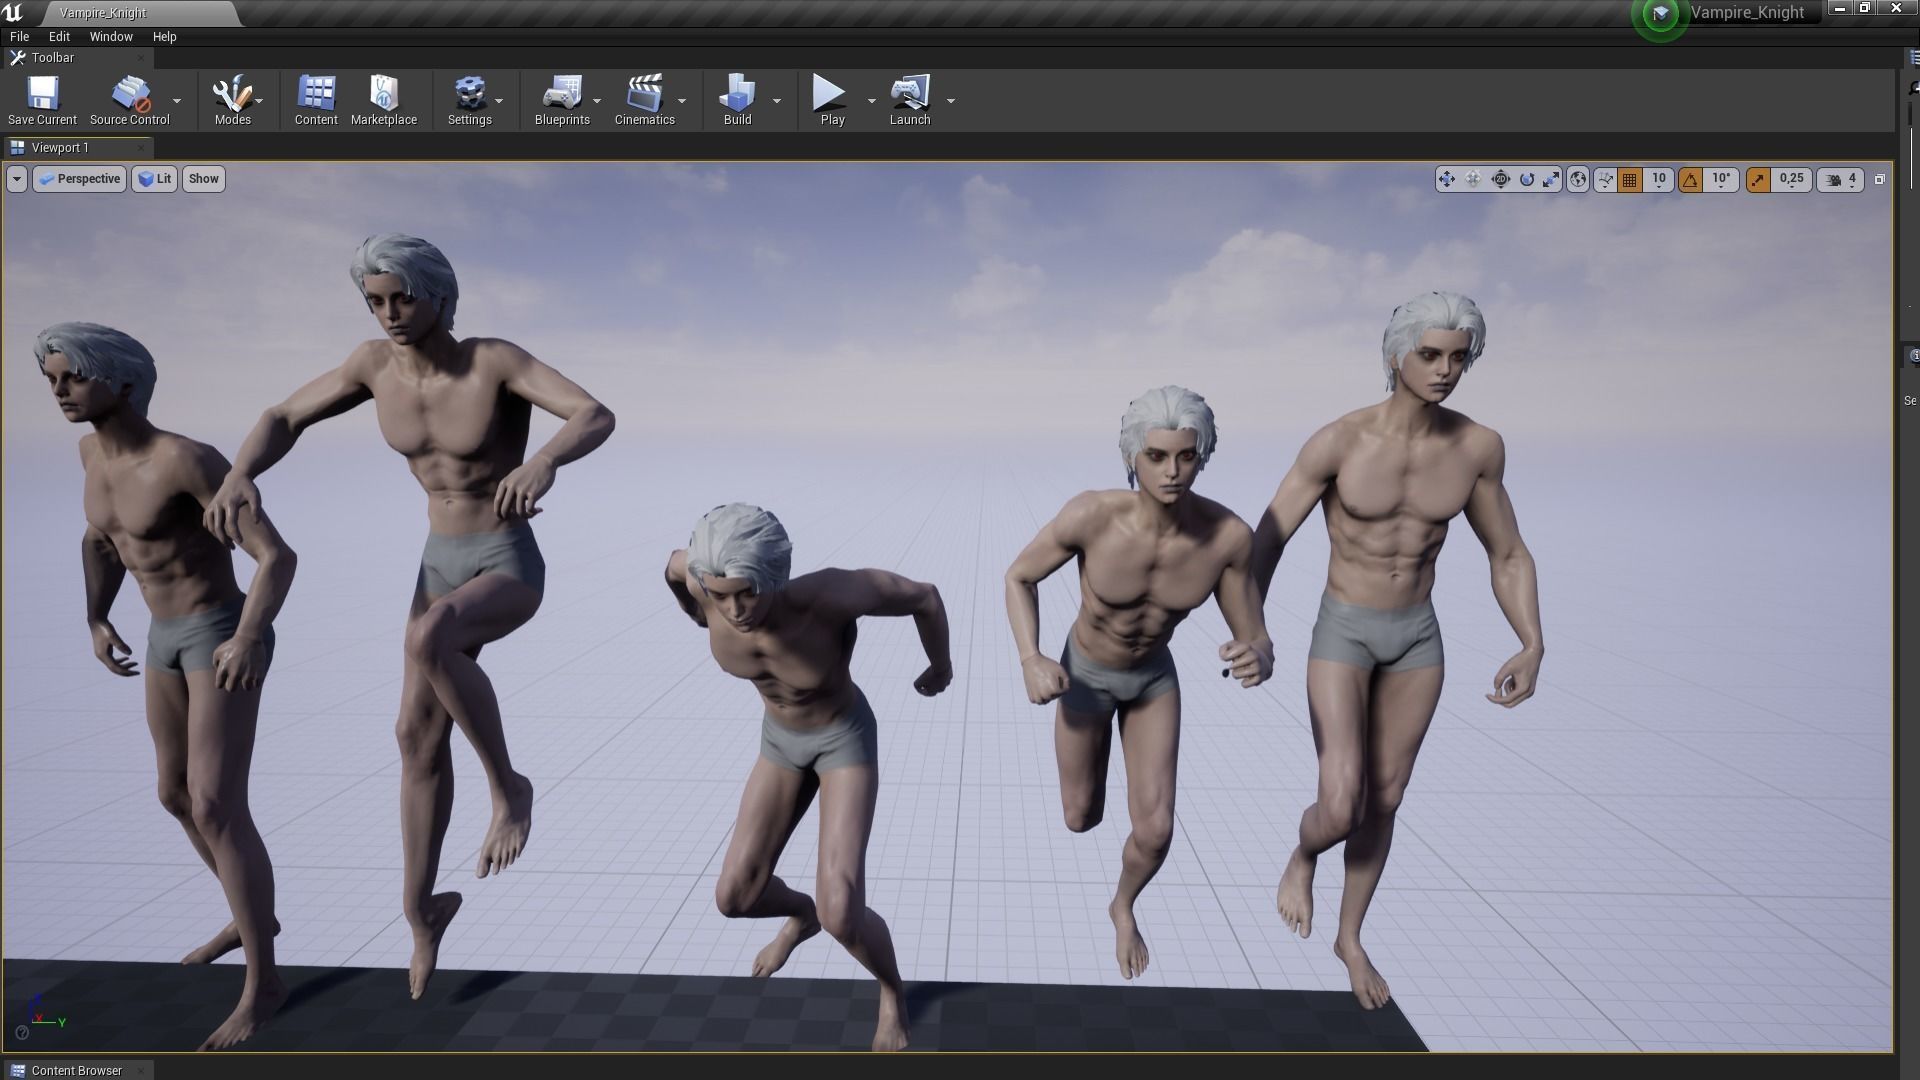The image size is (1920, 1080).
Task: Open the Window menu
Action: point(110,36)
